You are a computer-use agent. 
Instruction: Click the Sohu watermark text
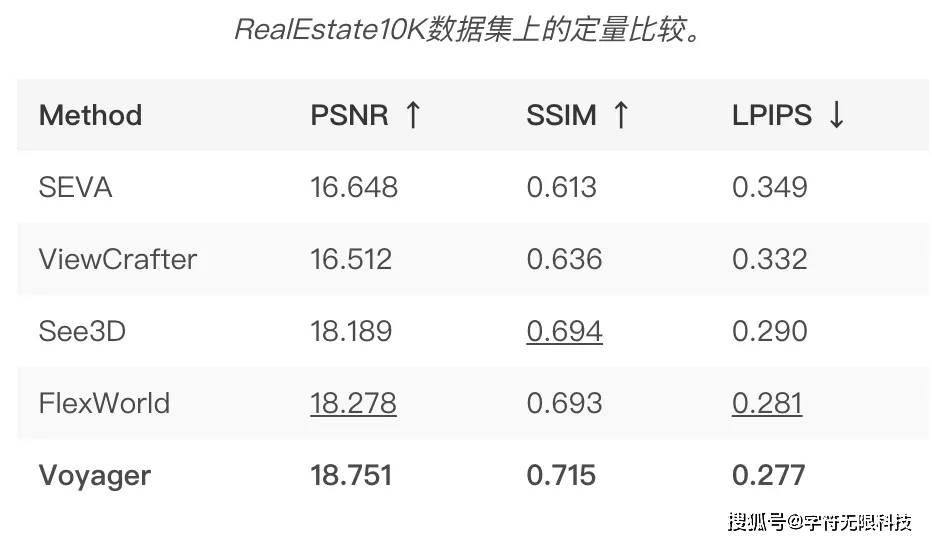coord(820,522)
